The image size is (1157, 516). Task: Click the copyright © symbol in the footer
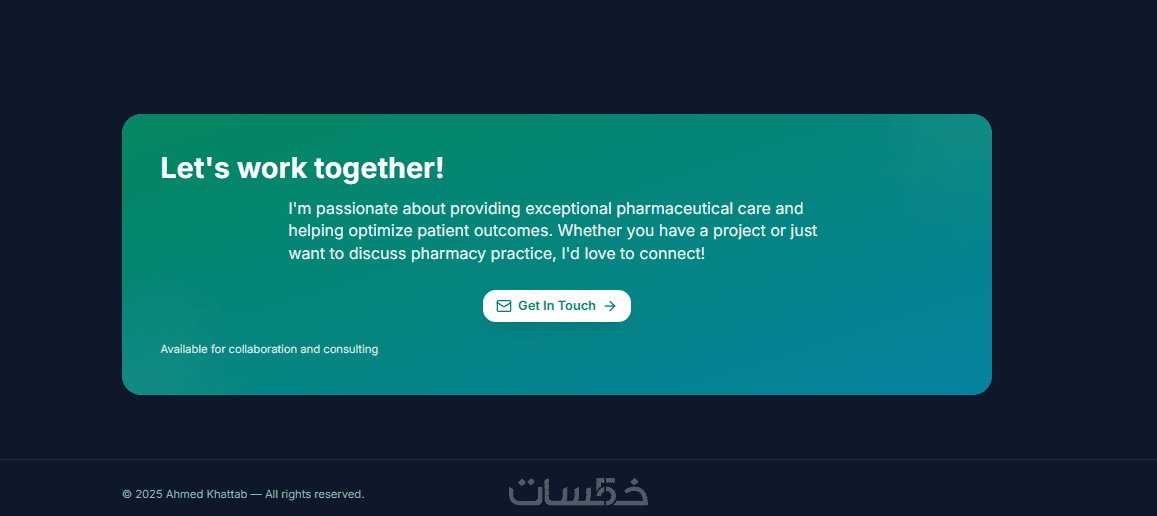pos(127,494)
